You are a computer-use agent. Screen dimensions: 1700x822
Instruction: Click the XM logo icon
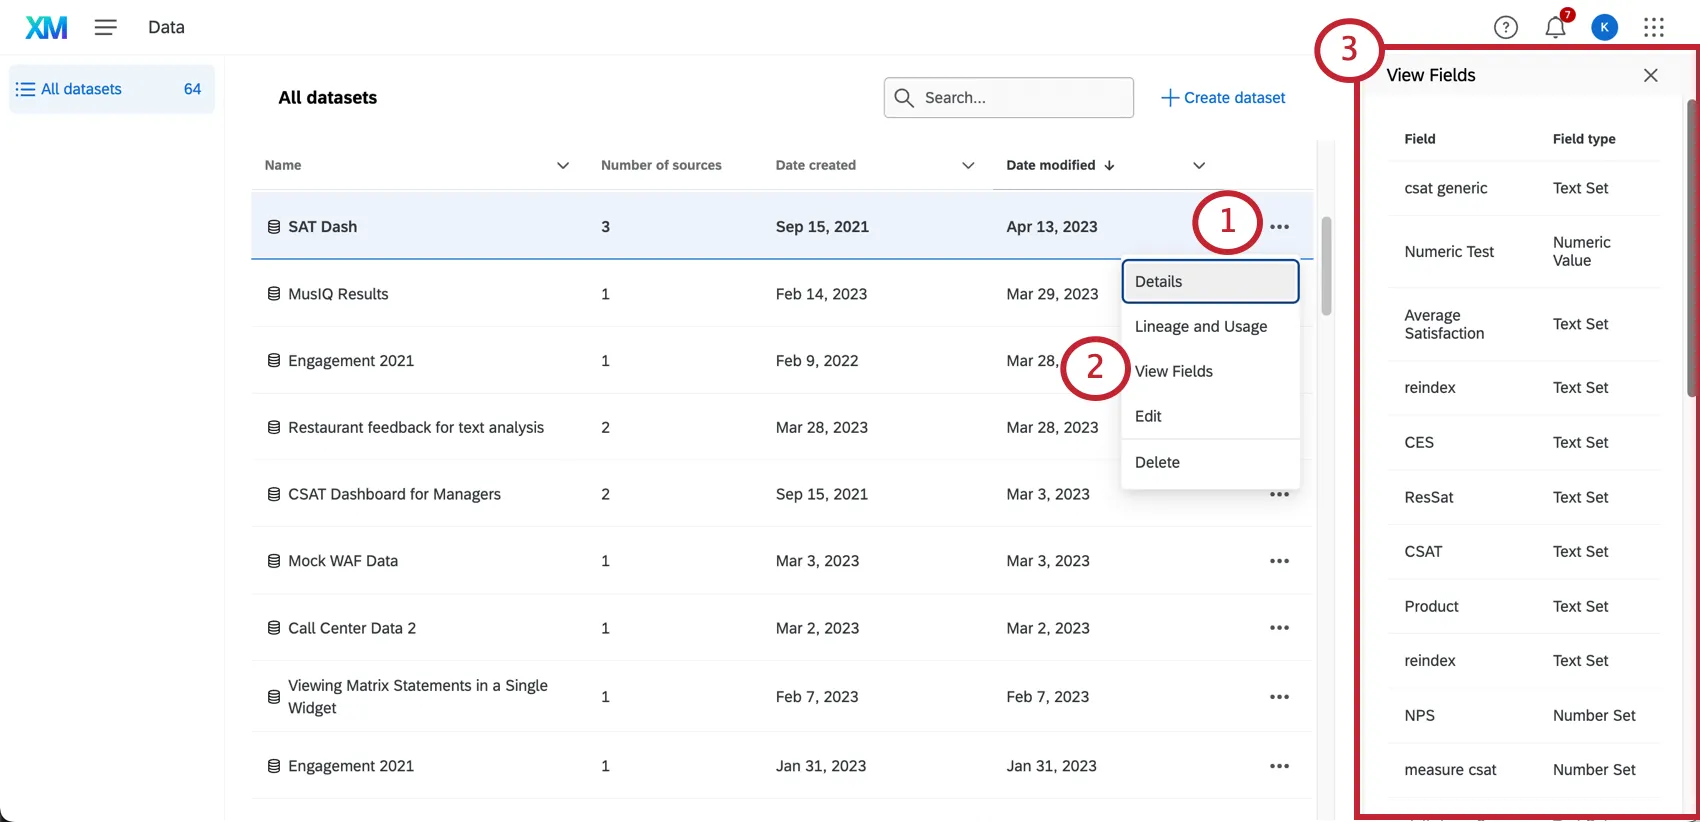(x=46, y=27)
